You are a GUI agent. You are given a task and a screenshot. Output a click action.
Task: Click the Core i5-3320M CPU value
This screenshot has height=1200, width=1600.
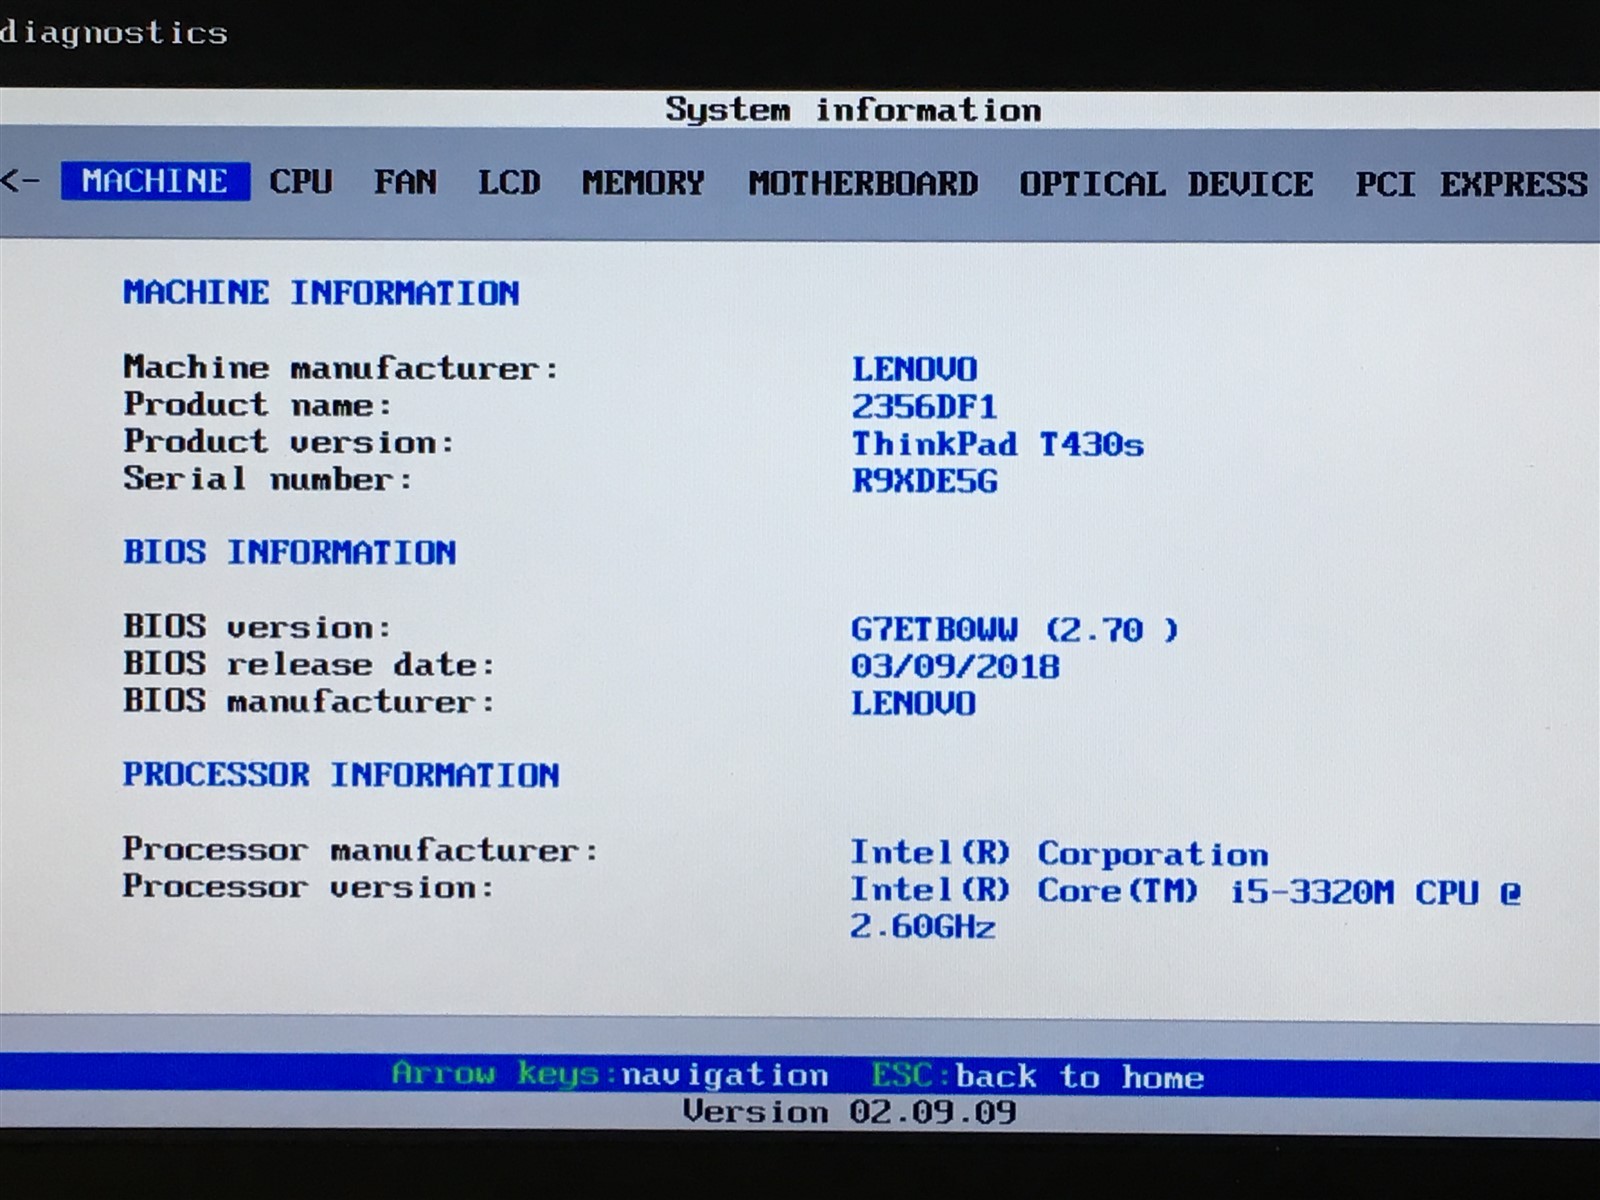[1186, 891]
